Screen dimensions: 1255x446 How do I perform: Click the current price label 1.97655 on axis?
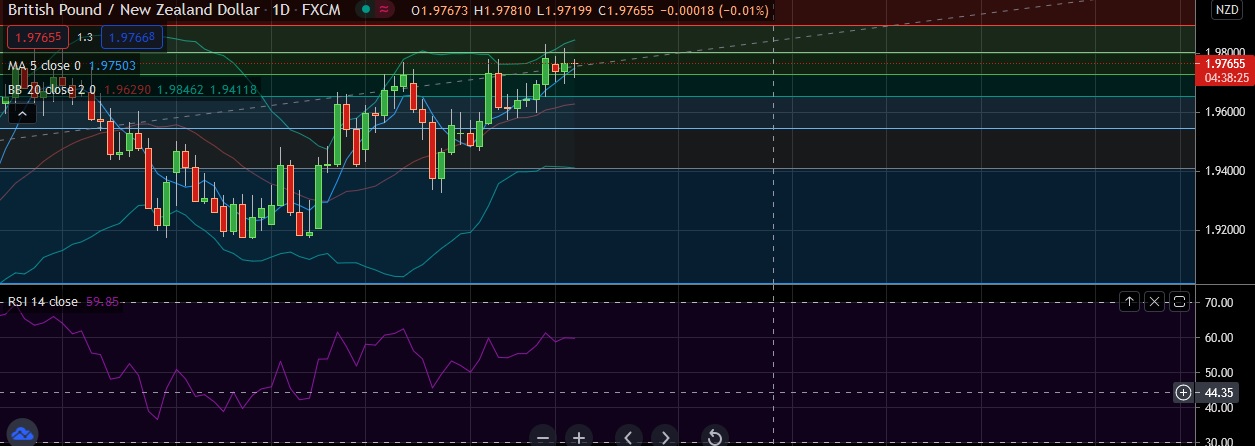click(x=1224, y=63)
